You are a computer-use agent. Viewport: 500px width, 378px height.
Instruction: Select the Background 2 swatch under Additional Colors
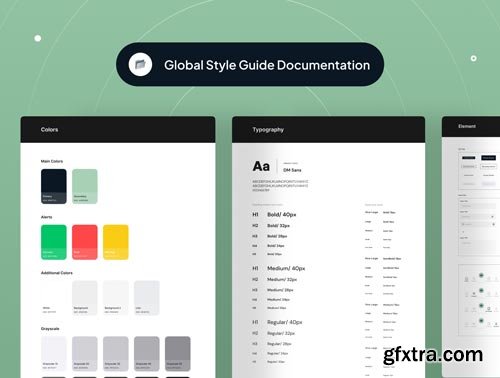(x=116, y=298)
